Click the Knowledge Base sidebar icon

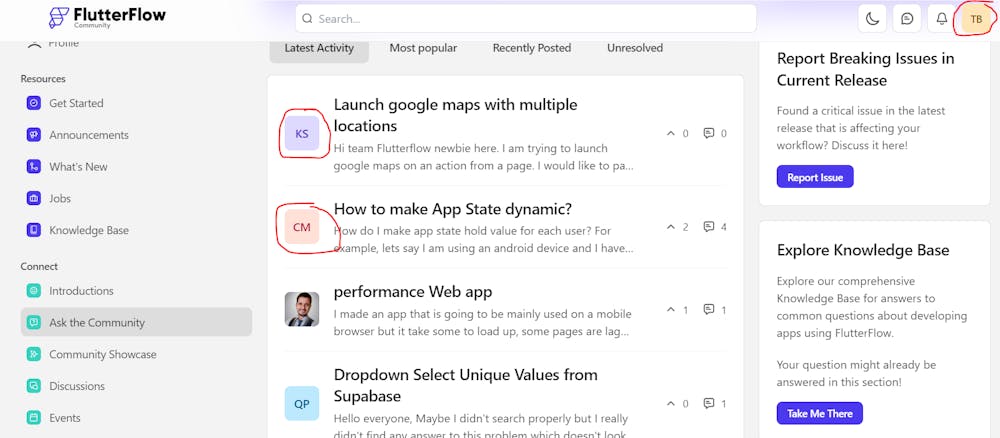tap(34, 230)
